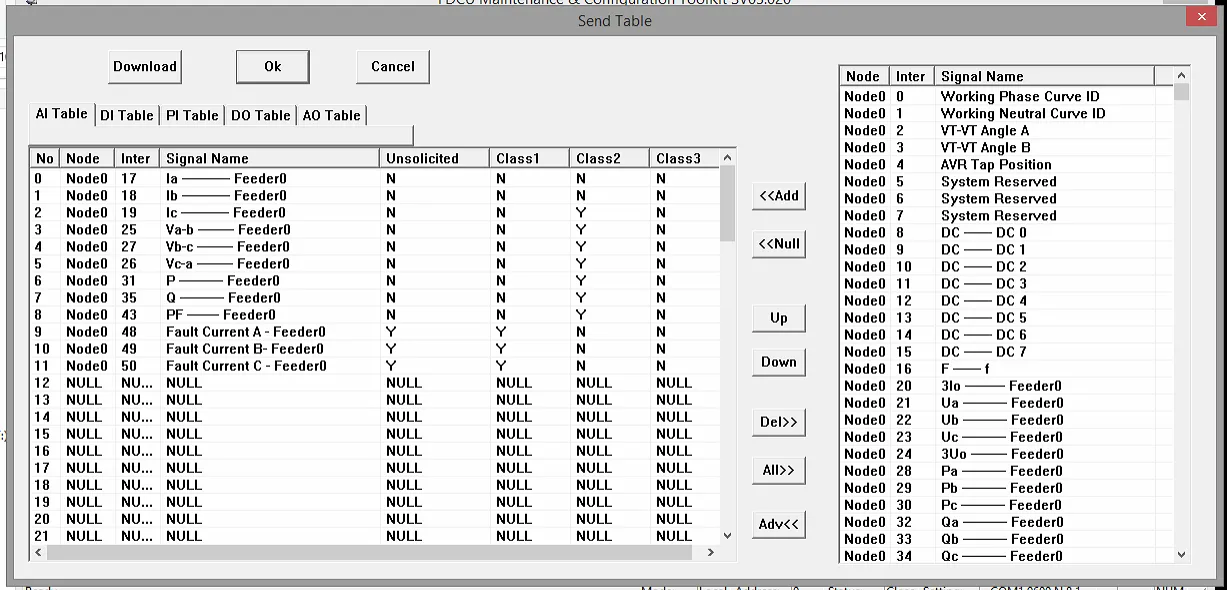1227x590 pixels.
Task: Click the left table's horizontal scrollbar thumb
Action: point(368,552)
